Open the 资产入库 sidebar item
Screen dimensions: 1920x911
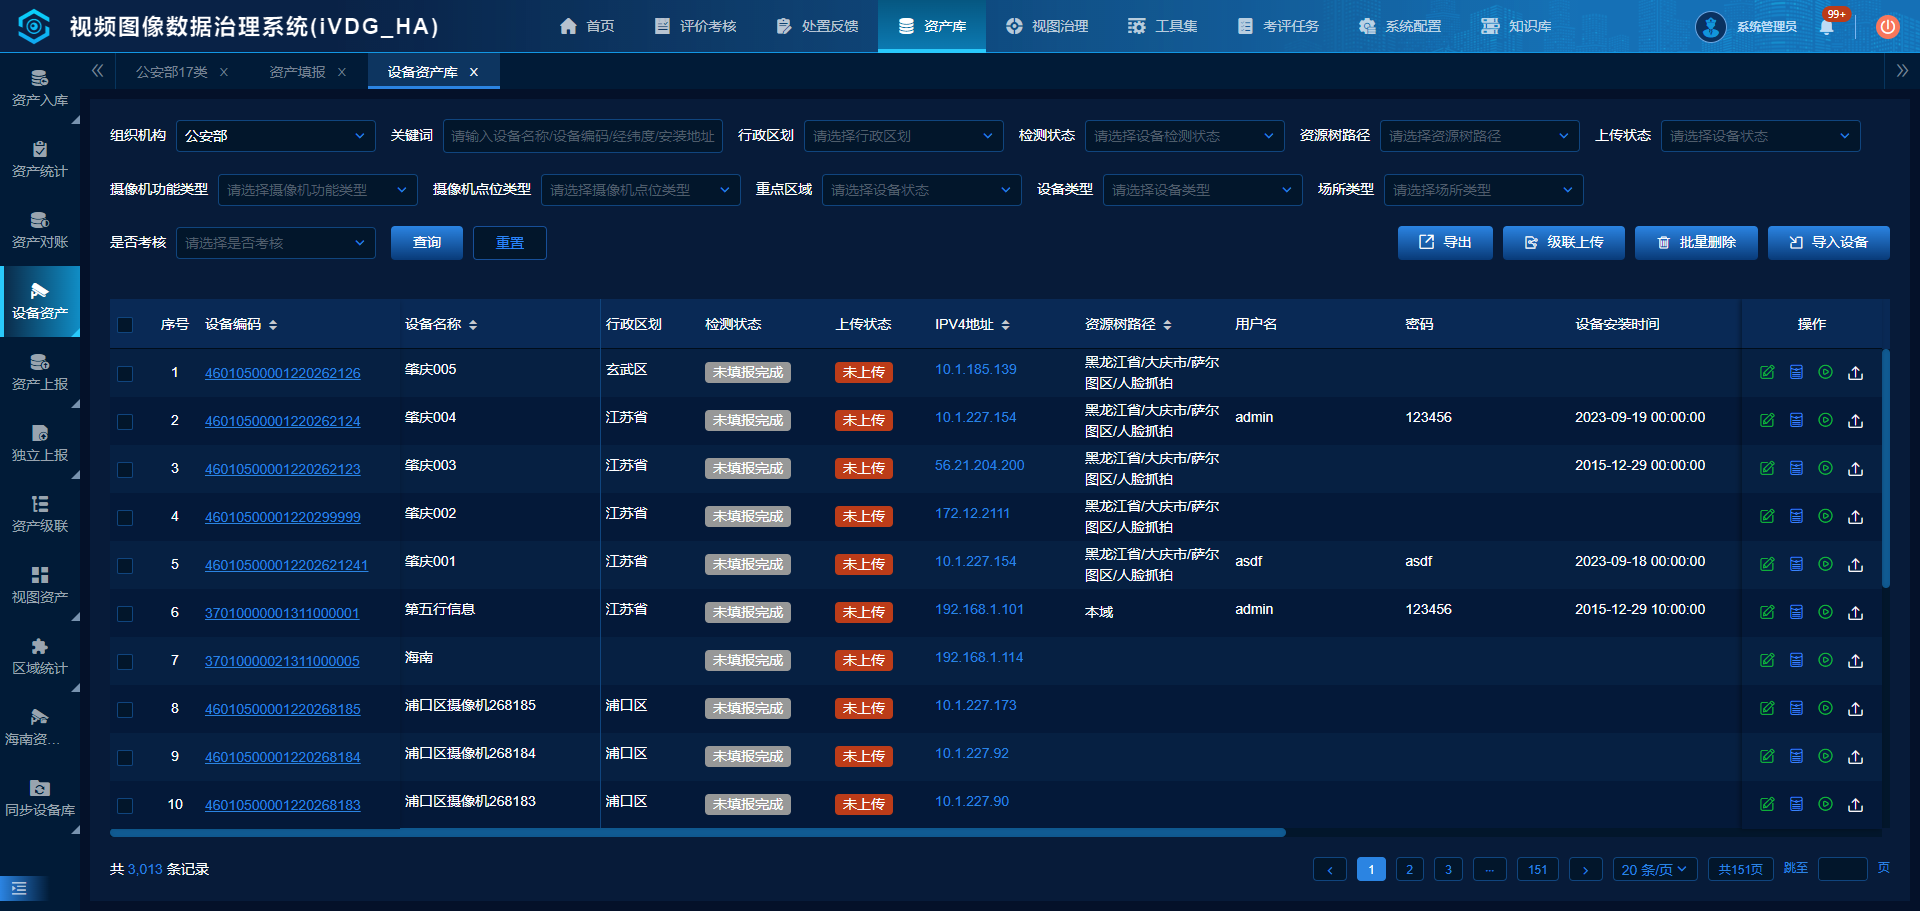[40, 89]
